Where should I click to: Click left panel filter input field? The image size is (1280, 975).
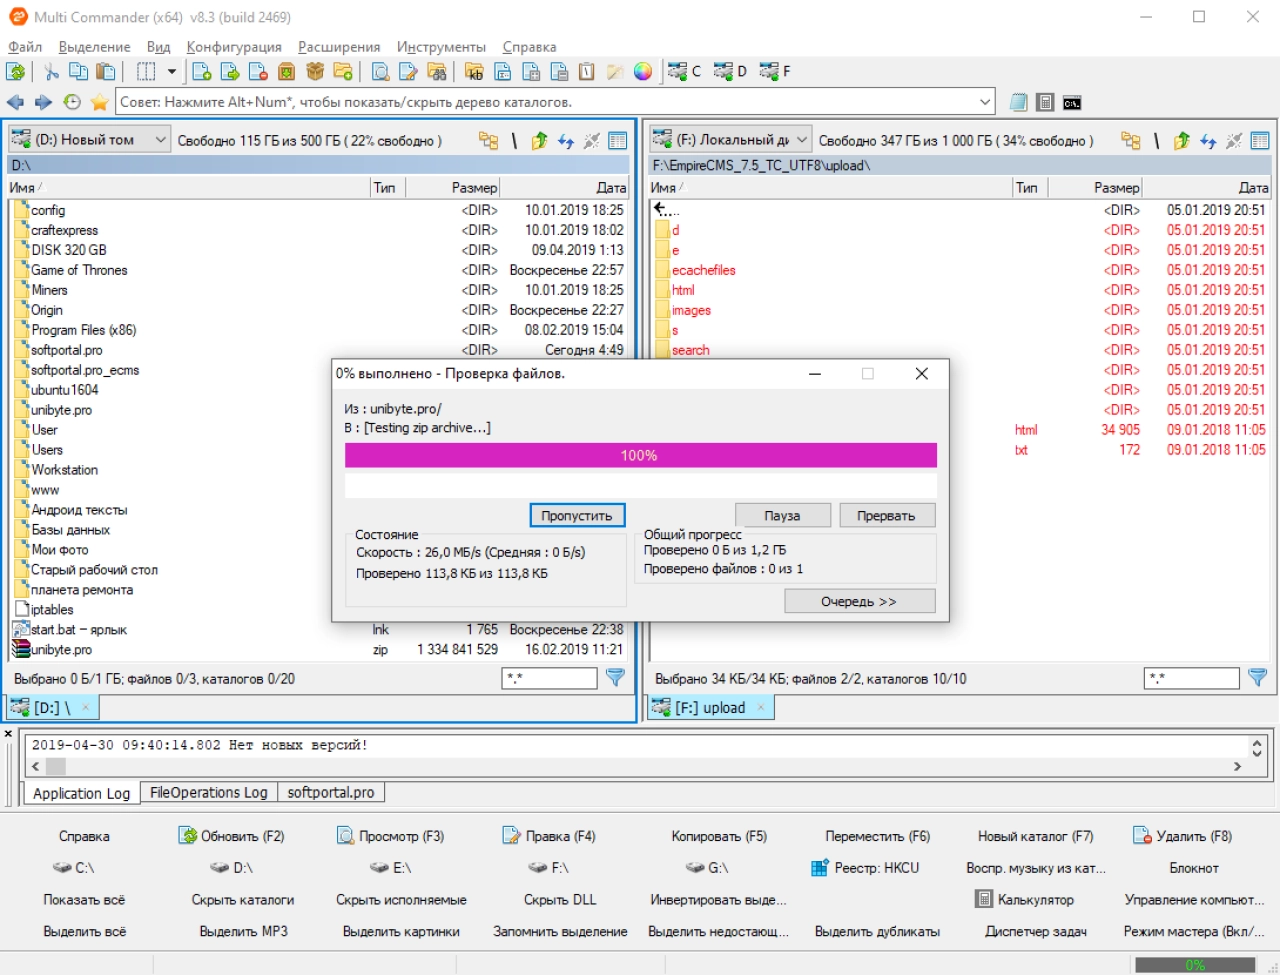549,678
